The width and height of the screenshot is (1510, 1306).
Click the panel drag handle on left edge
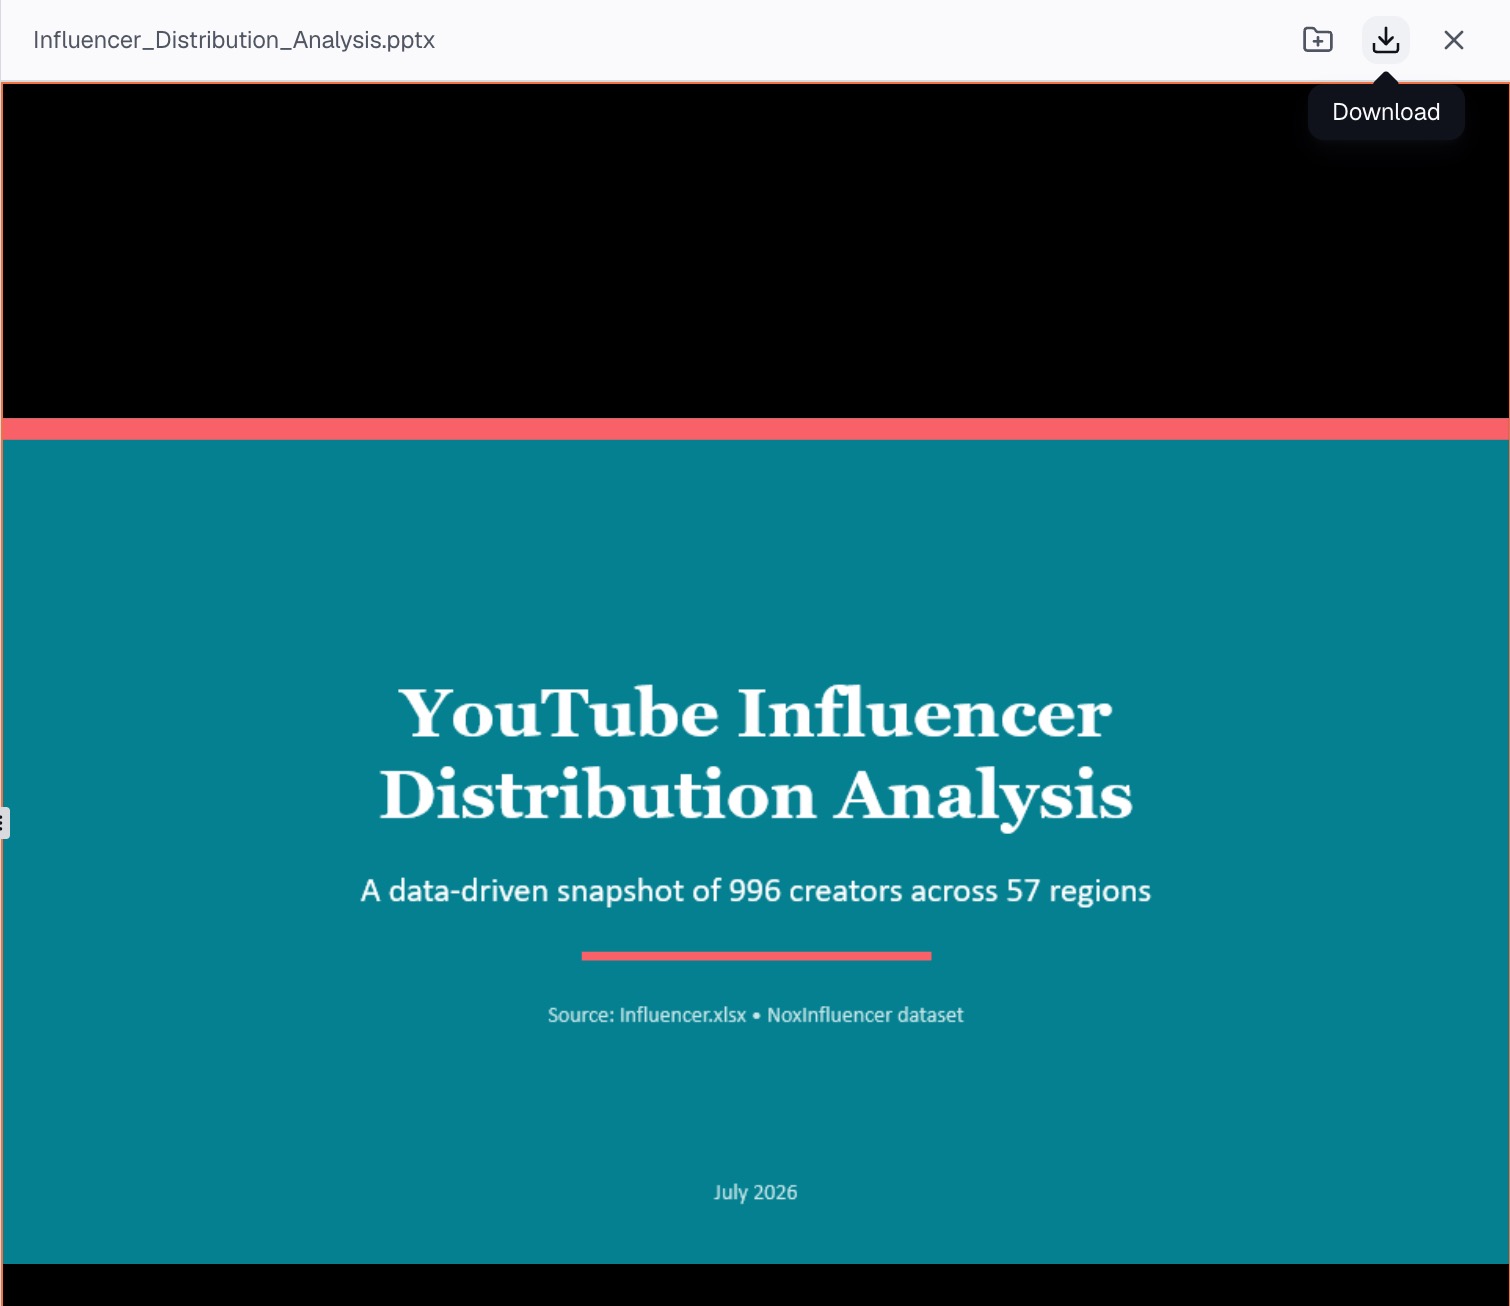pyautogui.click(x=4, y=823)
